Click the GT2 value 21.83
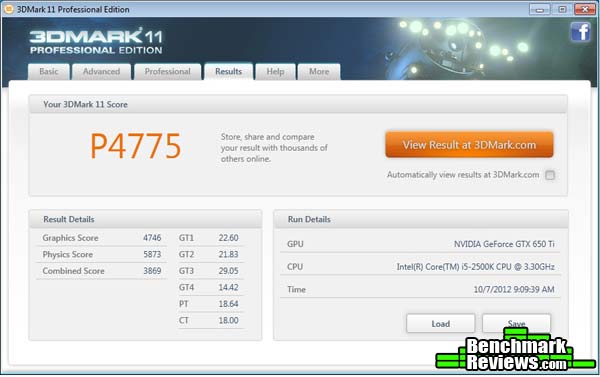The width and height of the screenshot is (600, 377). coord(228,254)
